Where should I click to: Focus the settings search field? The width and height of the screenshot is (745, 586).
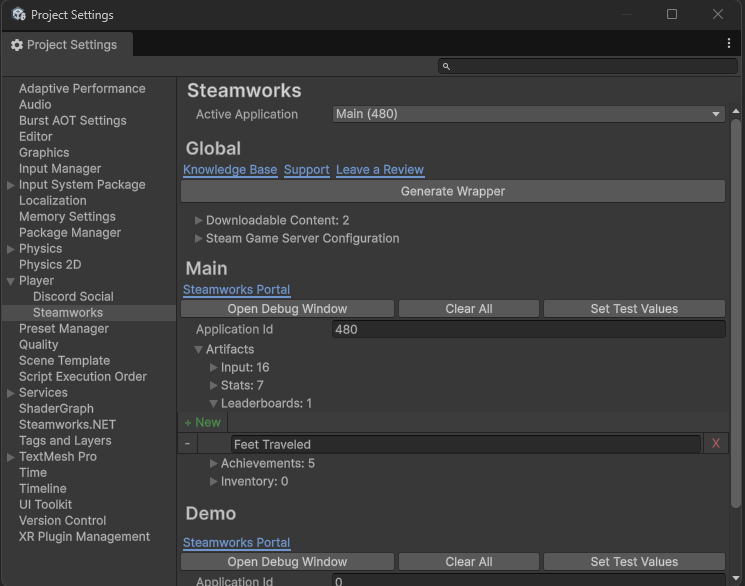(588, 66)
